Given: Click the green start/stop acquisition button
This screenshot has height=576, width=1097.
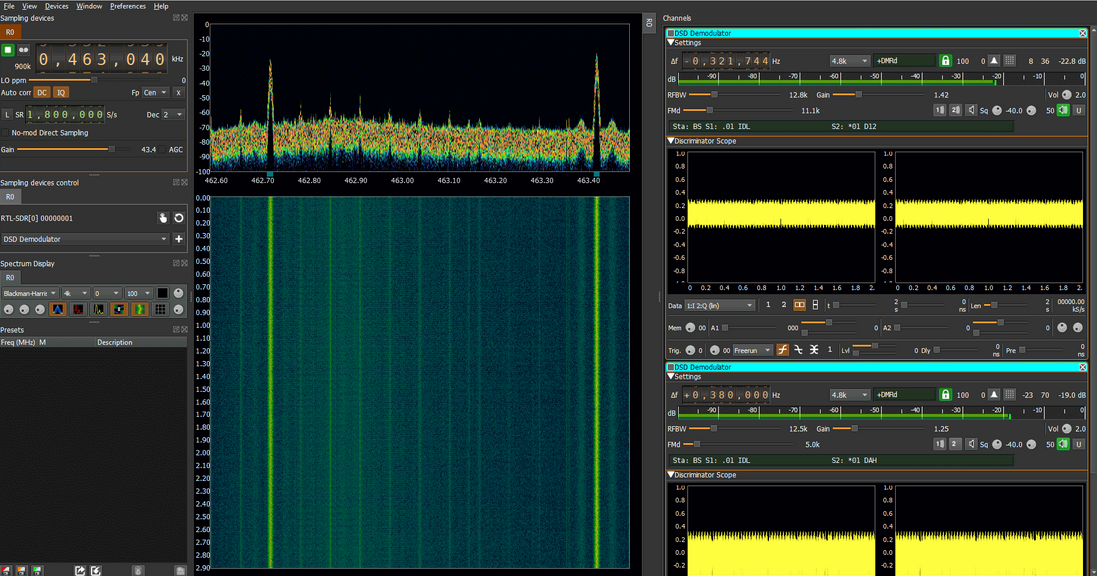Looking at the screenshot, I should [8, 50].
